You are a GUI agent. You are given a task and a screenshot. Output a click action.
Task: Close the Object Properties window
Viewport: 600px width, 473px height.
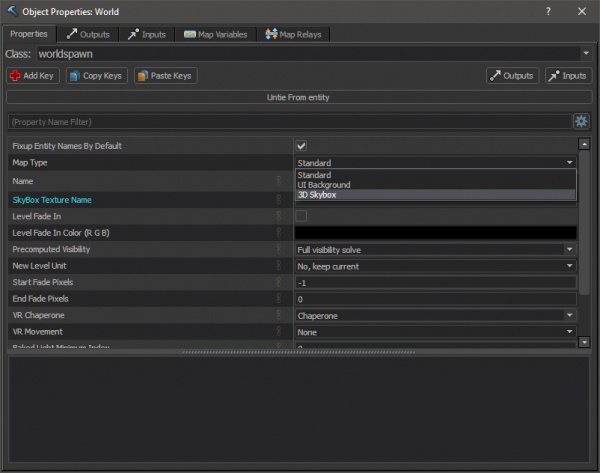[582, 11]
